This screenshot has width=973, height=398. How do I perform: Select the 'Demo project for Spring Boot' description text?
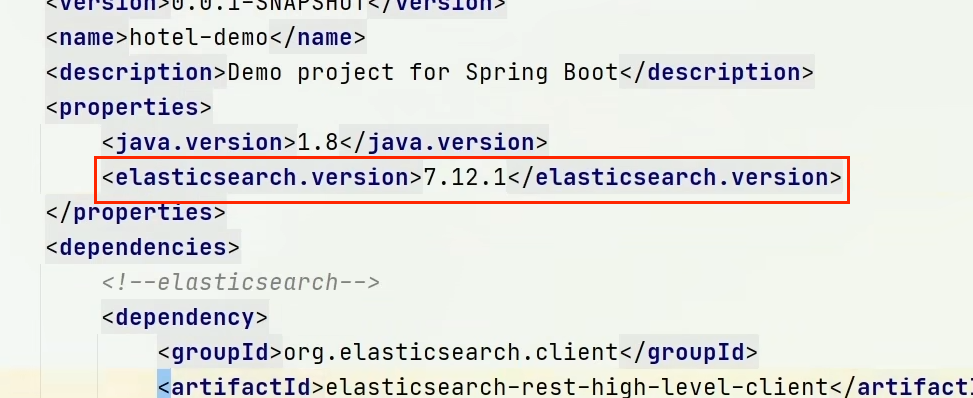click(x=423, y=73)
